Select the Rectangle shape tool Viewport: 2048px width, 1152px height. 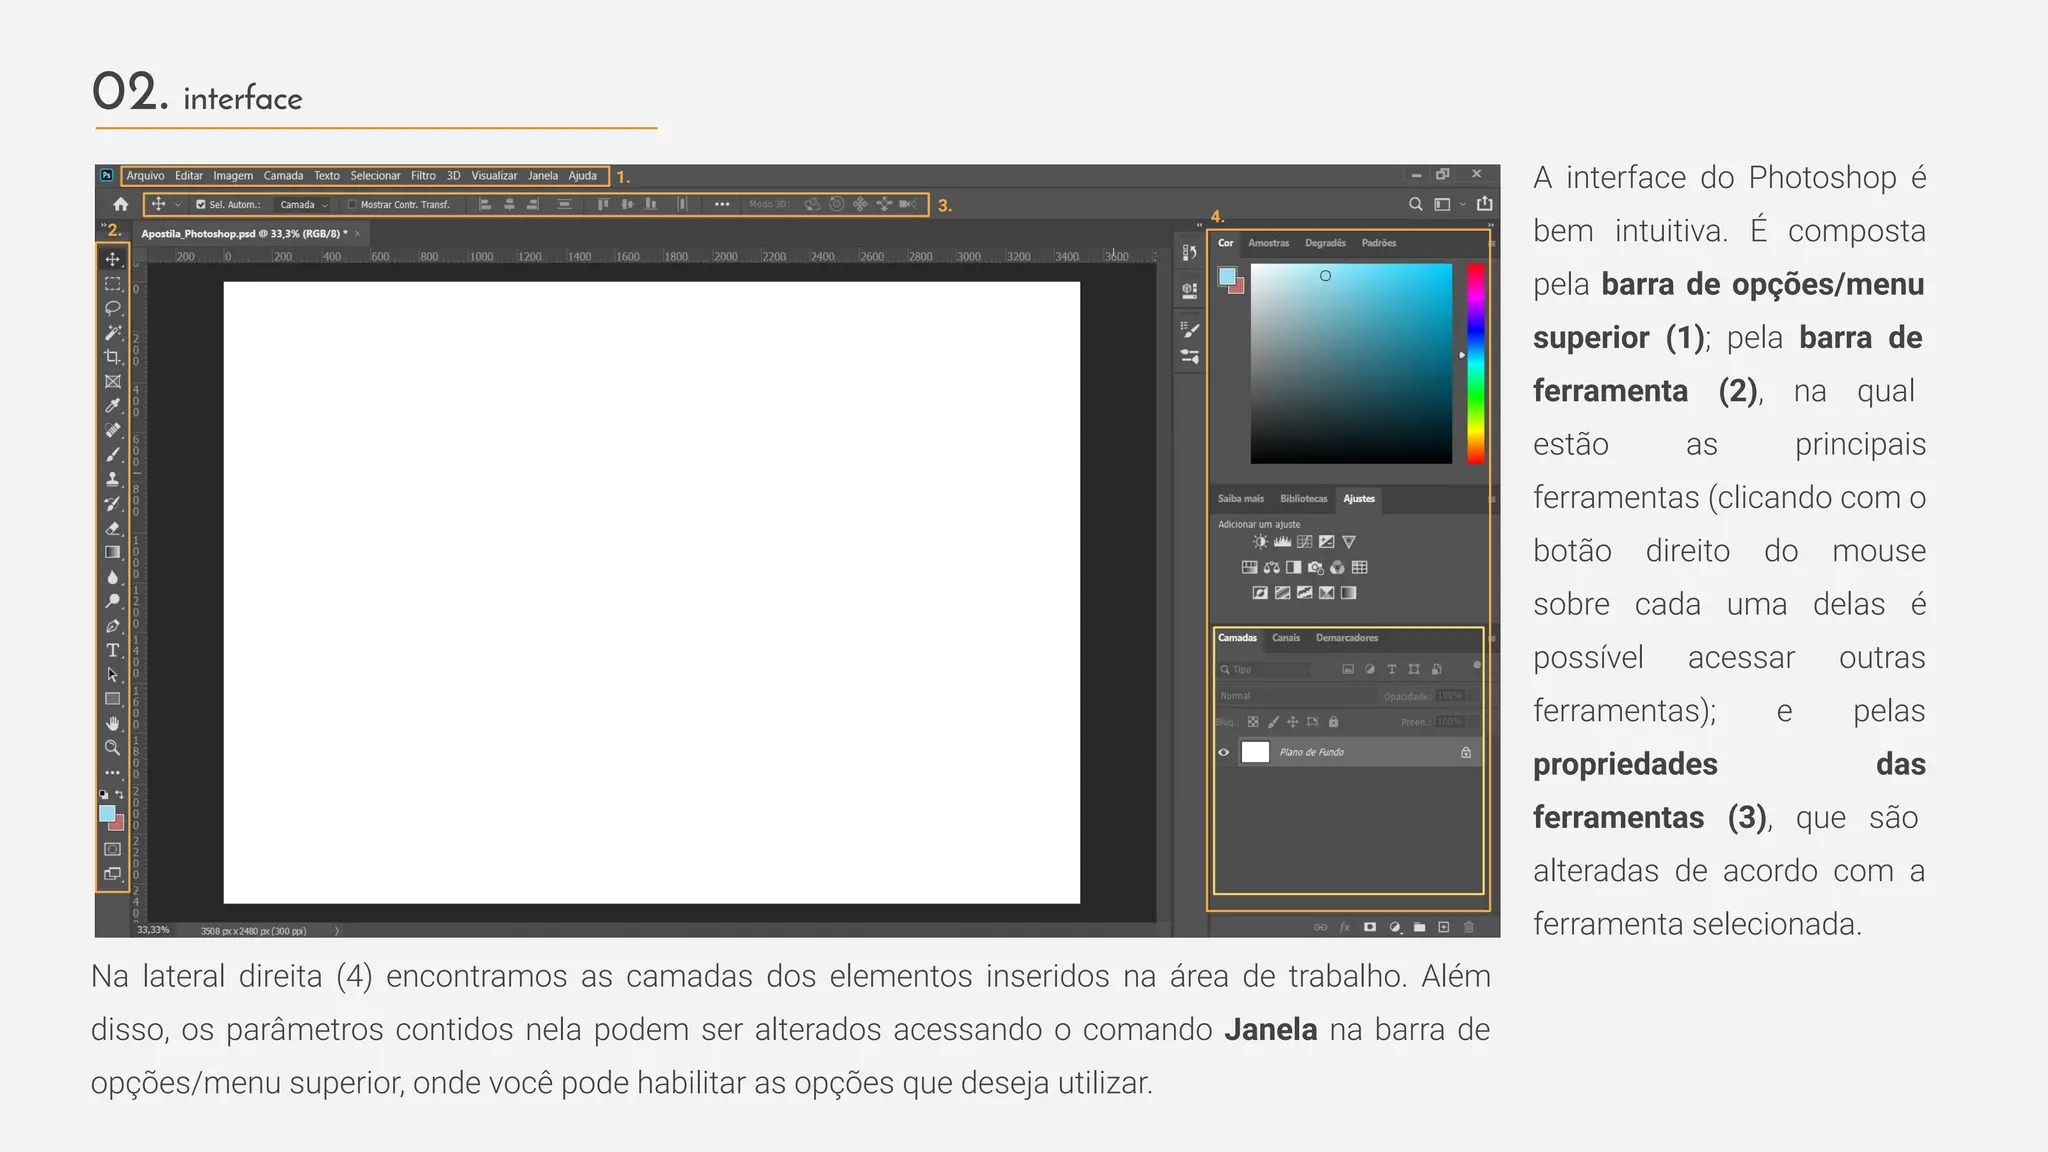tap(113, 699)
